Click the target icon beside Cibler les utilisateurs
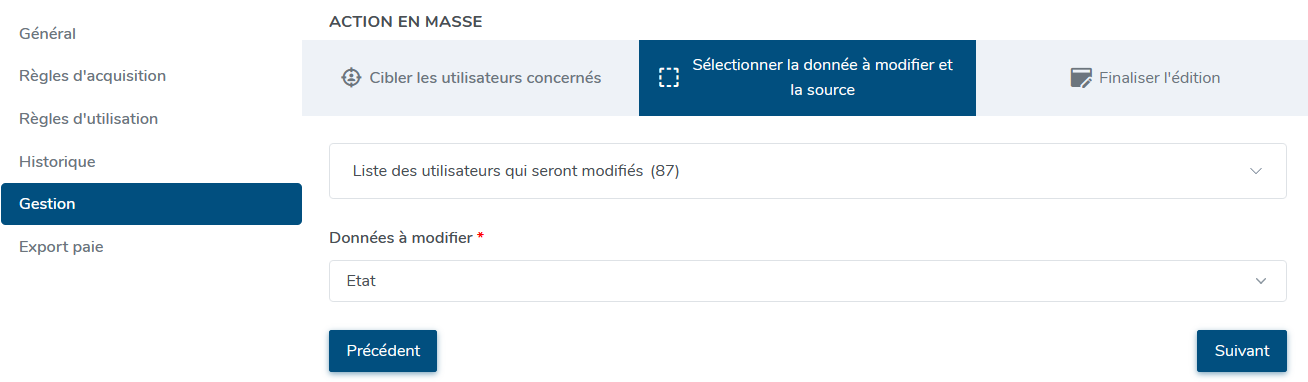Viewport: 1308px width, 382px height. [351, 77]
